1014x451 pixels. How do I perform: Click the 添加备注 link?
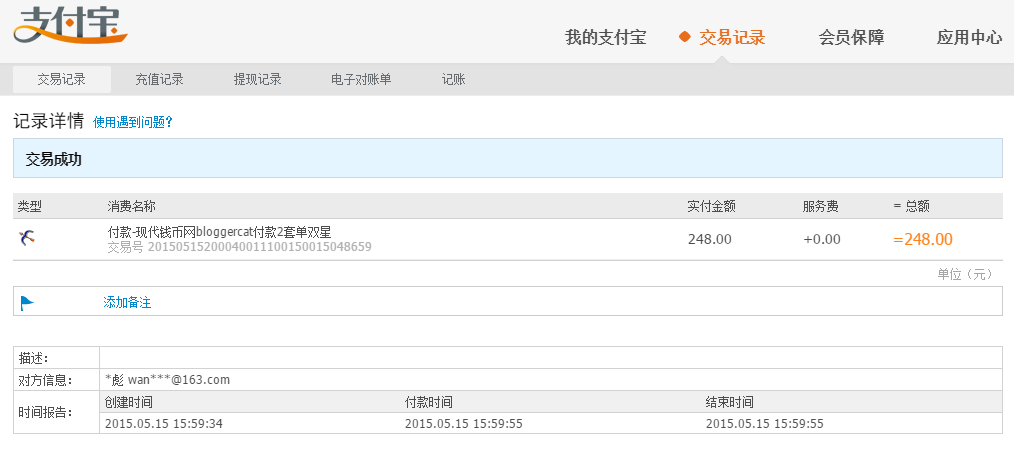click(127, 302)
